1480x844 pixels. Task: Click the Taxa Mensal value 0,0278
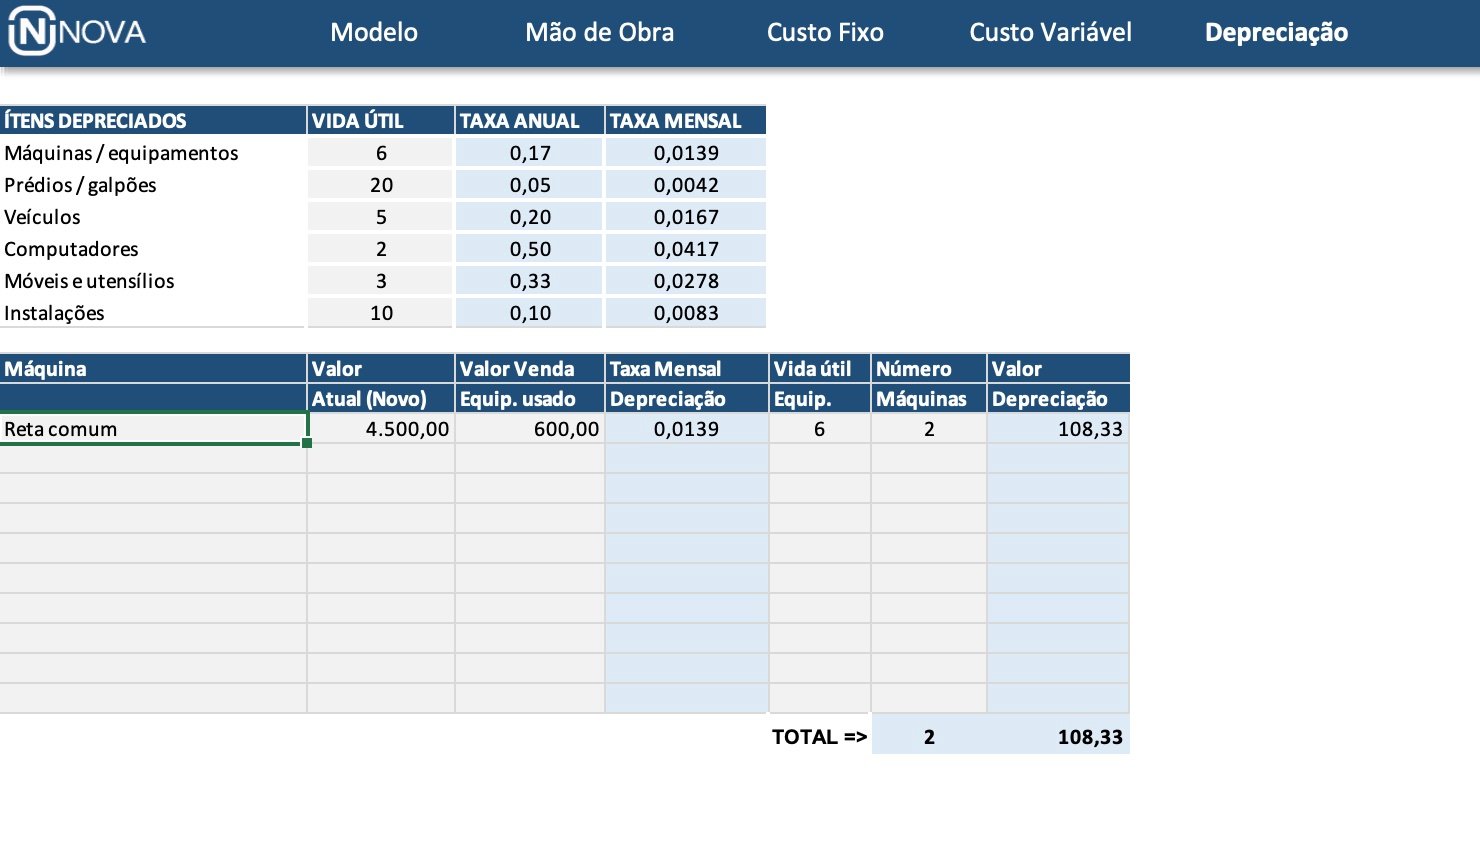[686, 281]
